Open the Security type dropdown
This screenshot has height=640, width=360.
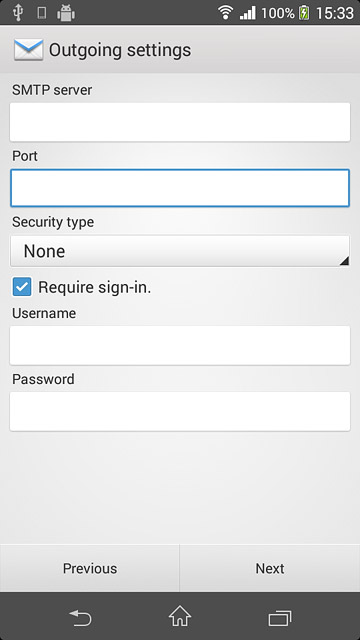pos(180,251)
